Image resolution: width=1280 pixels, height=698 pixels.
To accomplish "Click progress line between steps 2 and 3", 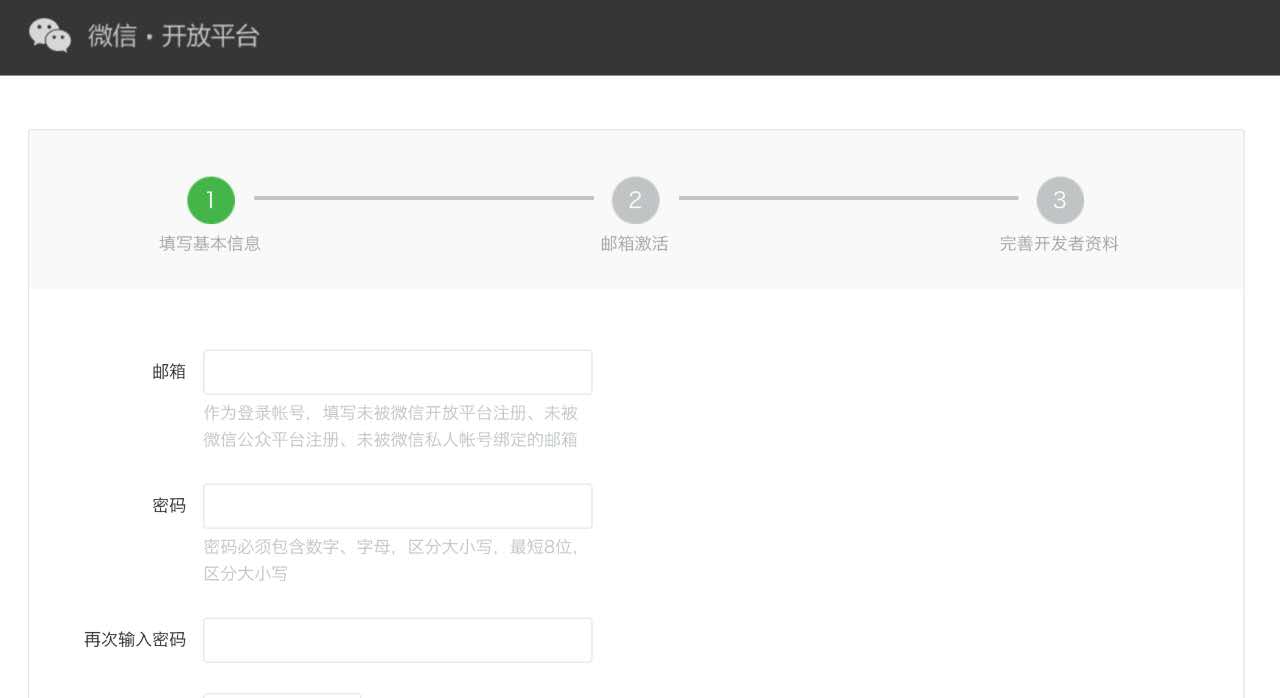I will (848, 198).
